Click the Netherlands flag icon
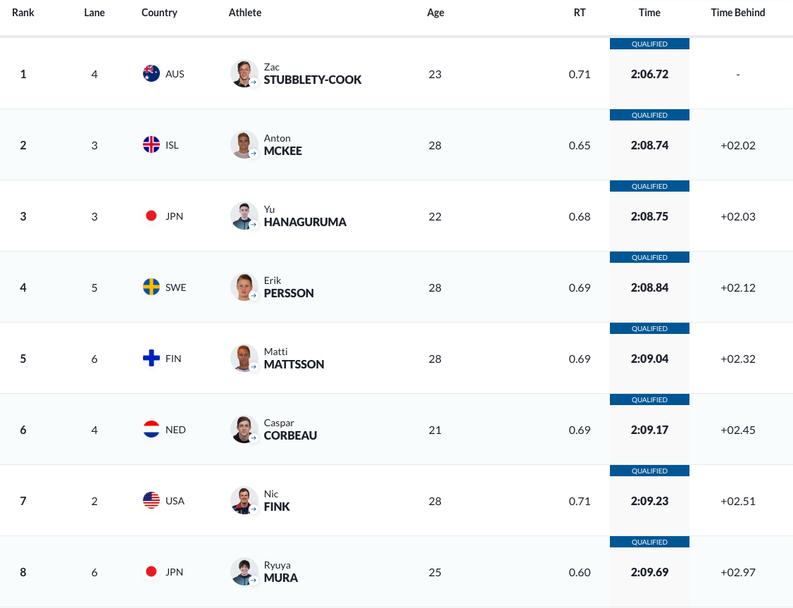 (x=151, y=430)
